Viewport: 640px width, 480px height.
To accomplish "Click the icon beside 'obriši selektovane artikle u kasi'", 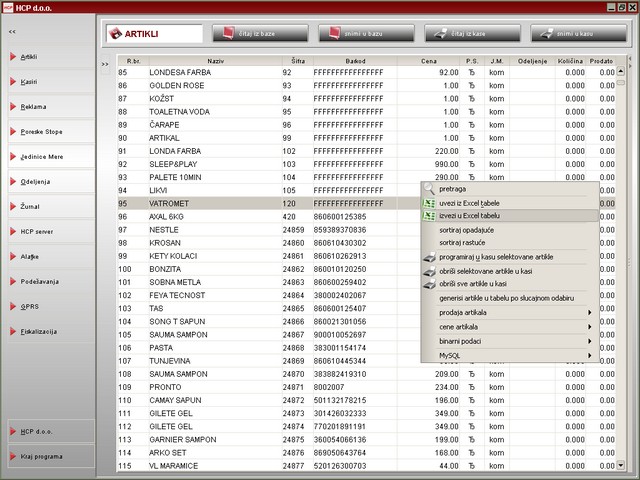I will coord(430,271).
